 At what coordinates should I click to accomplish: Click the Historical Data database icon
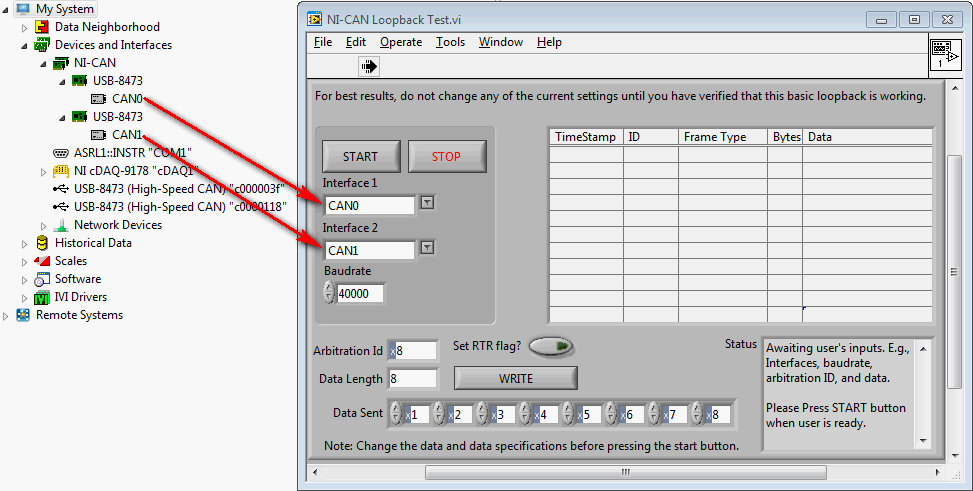pyautogui.click(x=42, y=243)
